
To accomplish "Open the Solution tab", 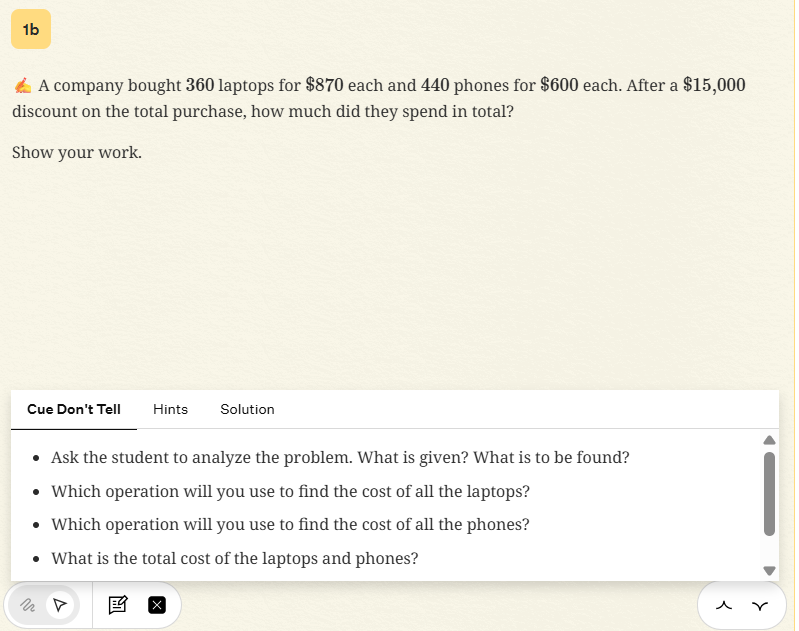I will [x=247, y=409].
